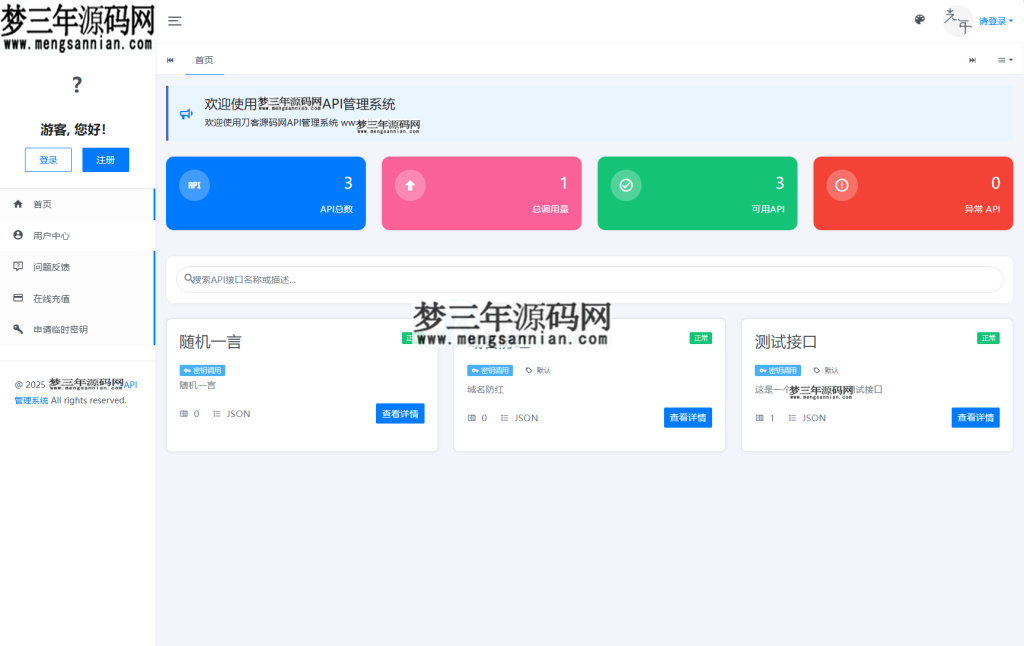This screenshot has width=1024, height=646.
Task: Click the 随机一言 card title
Action: (x=211, y=342)
